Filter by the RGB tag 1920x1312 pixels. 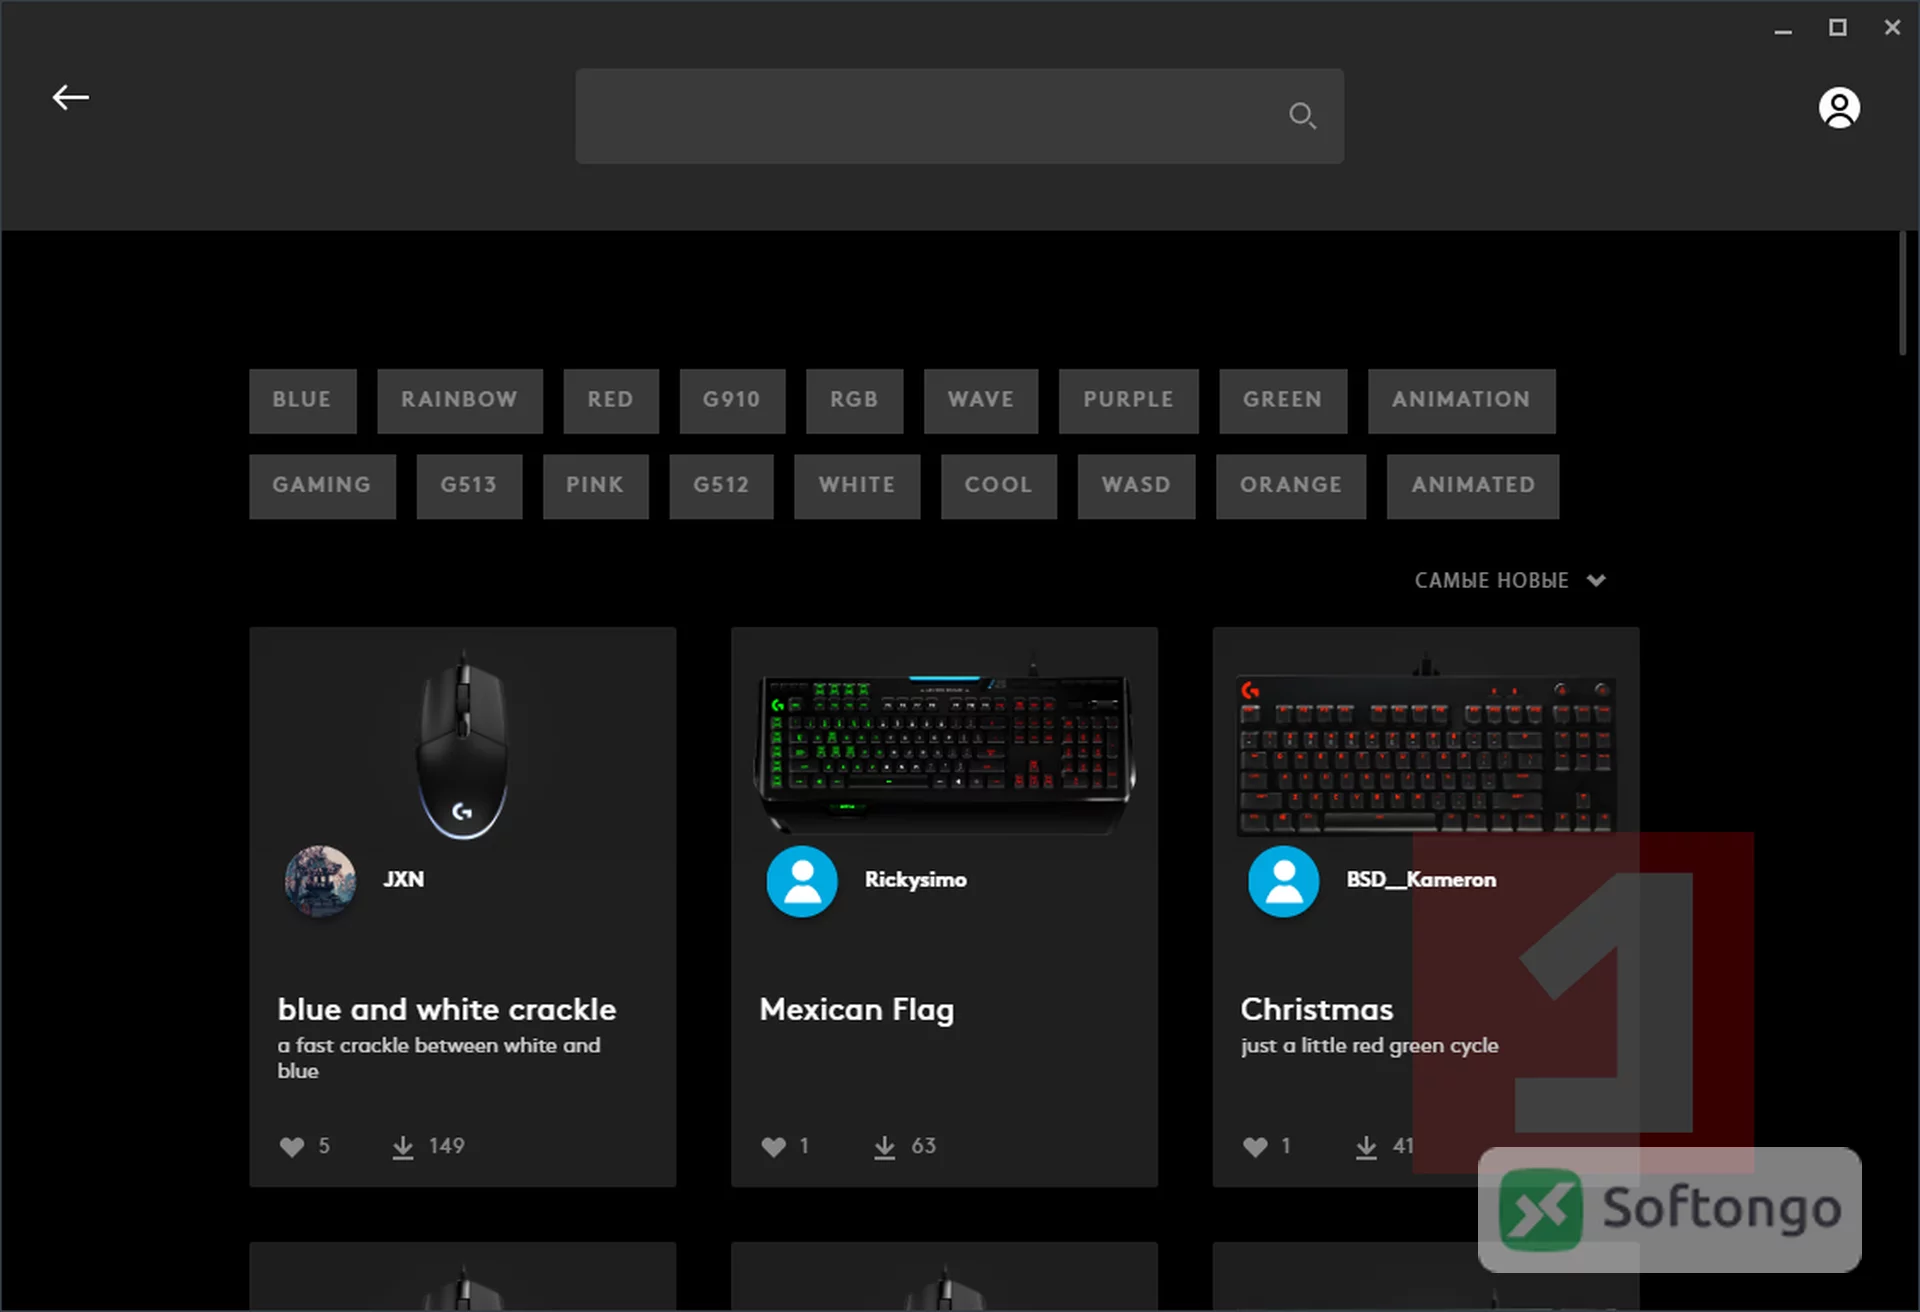854,401
